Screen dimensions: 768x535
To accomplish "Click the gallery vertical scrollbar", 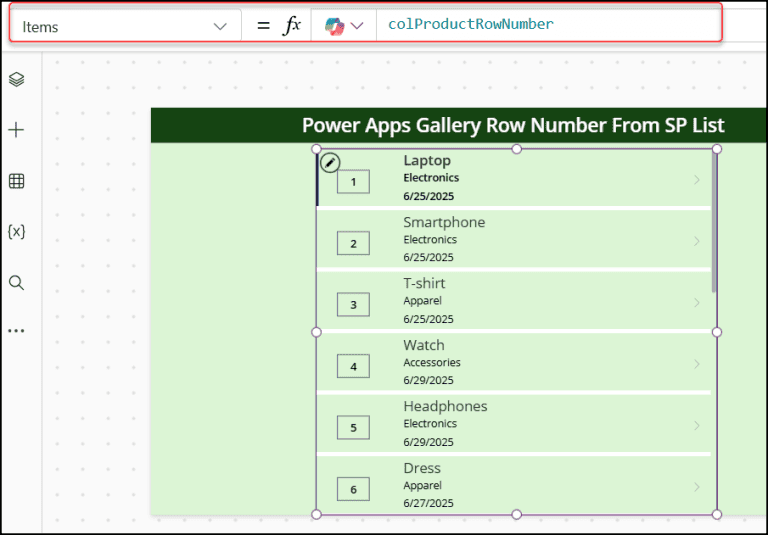I will click(x=714, y=223).
